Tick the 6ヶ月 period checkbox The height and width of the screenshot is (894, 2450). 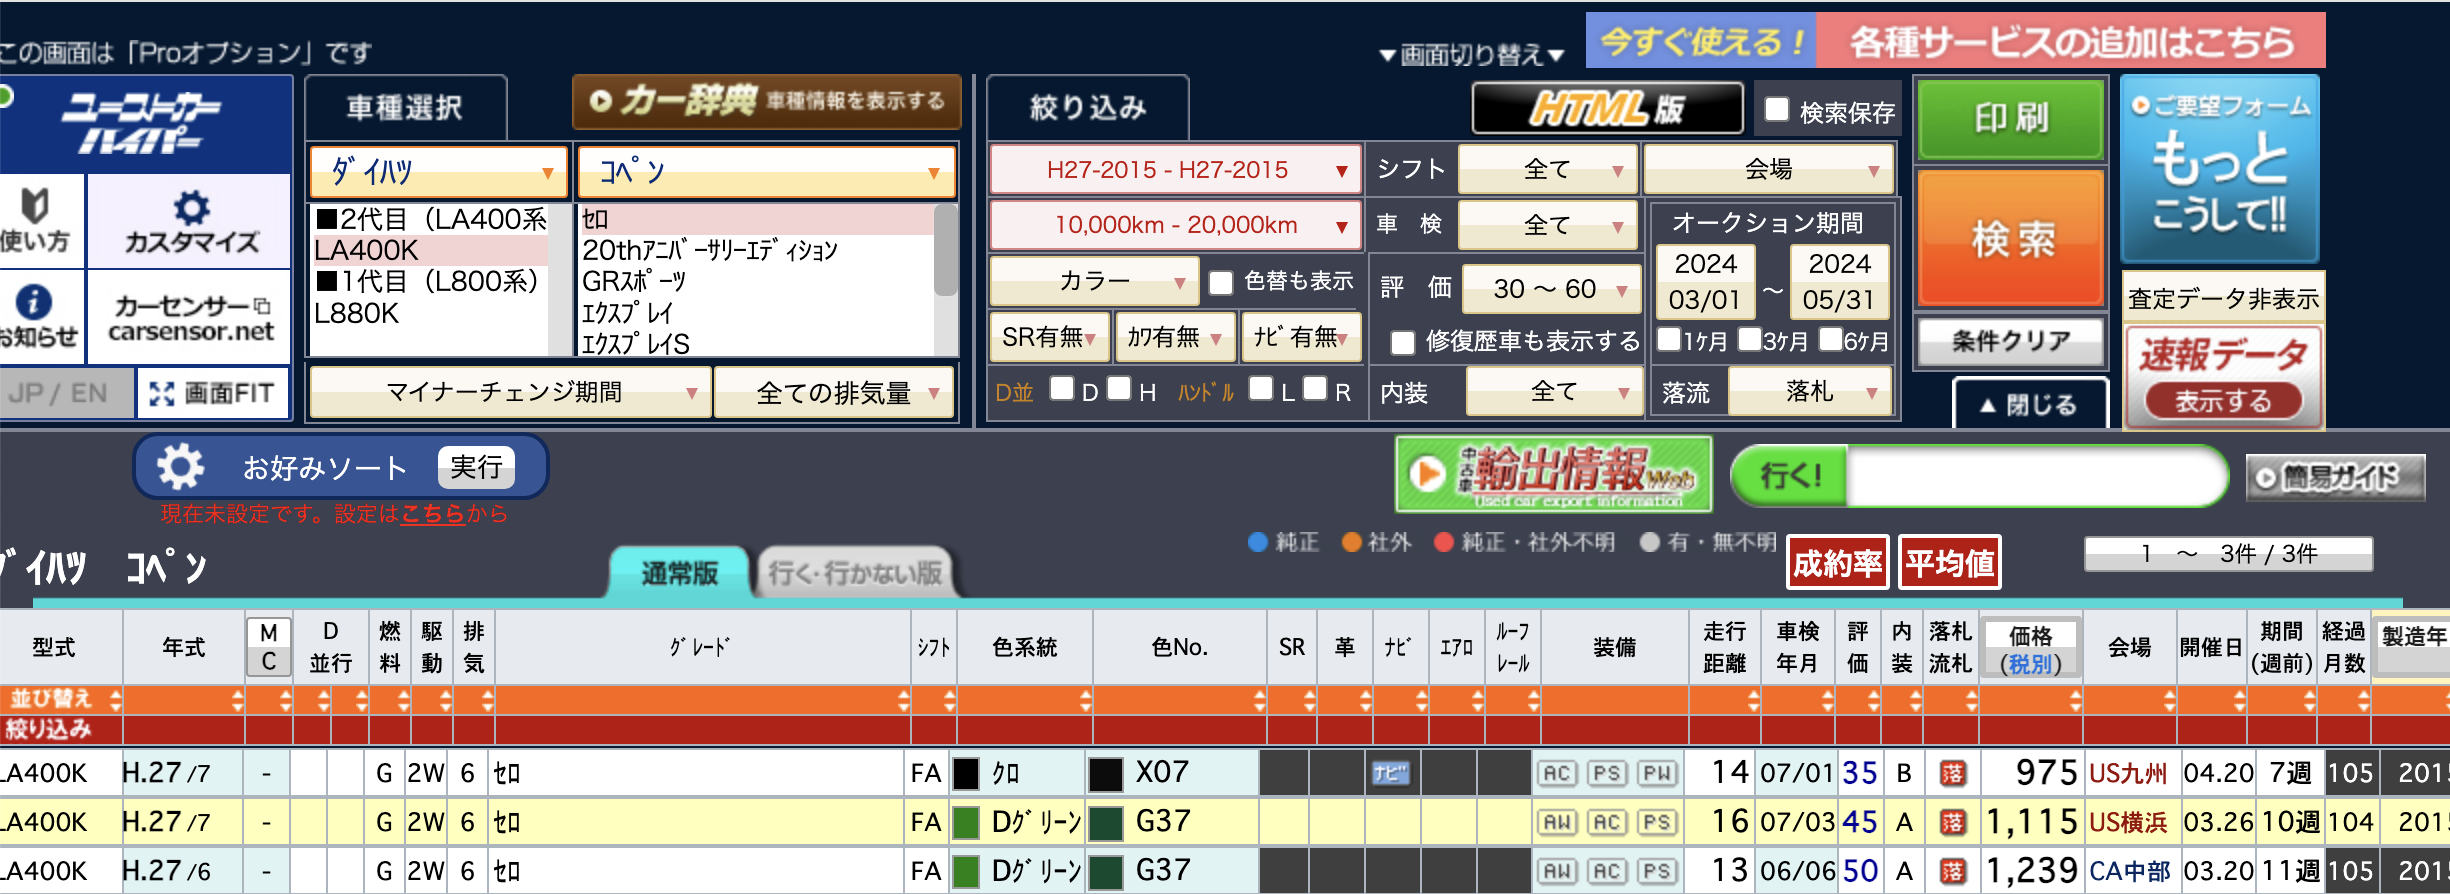tap(1830, 339)
